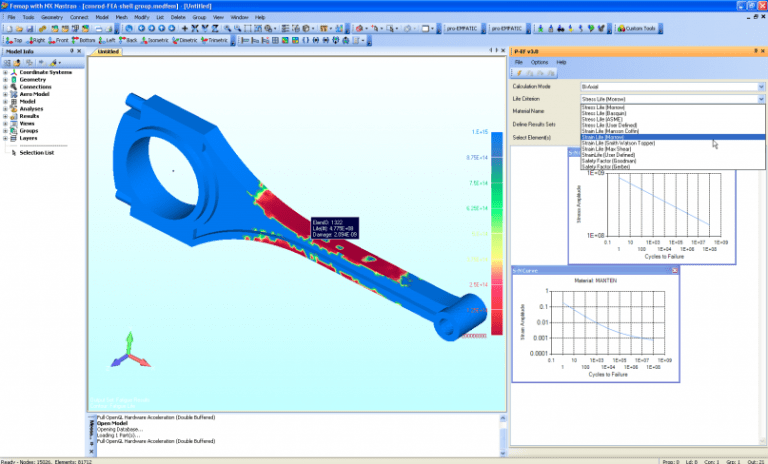Choose Strain Life (Smith Watson Topper)
The width and height of the screenshot is (768, 464).
pyautogui.click(x=672, y=143)
